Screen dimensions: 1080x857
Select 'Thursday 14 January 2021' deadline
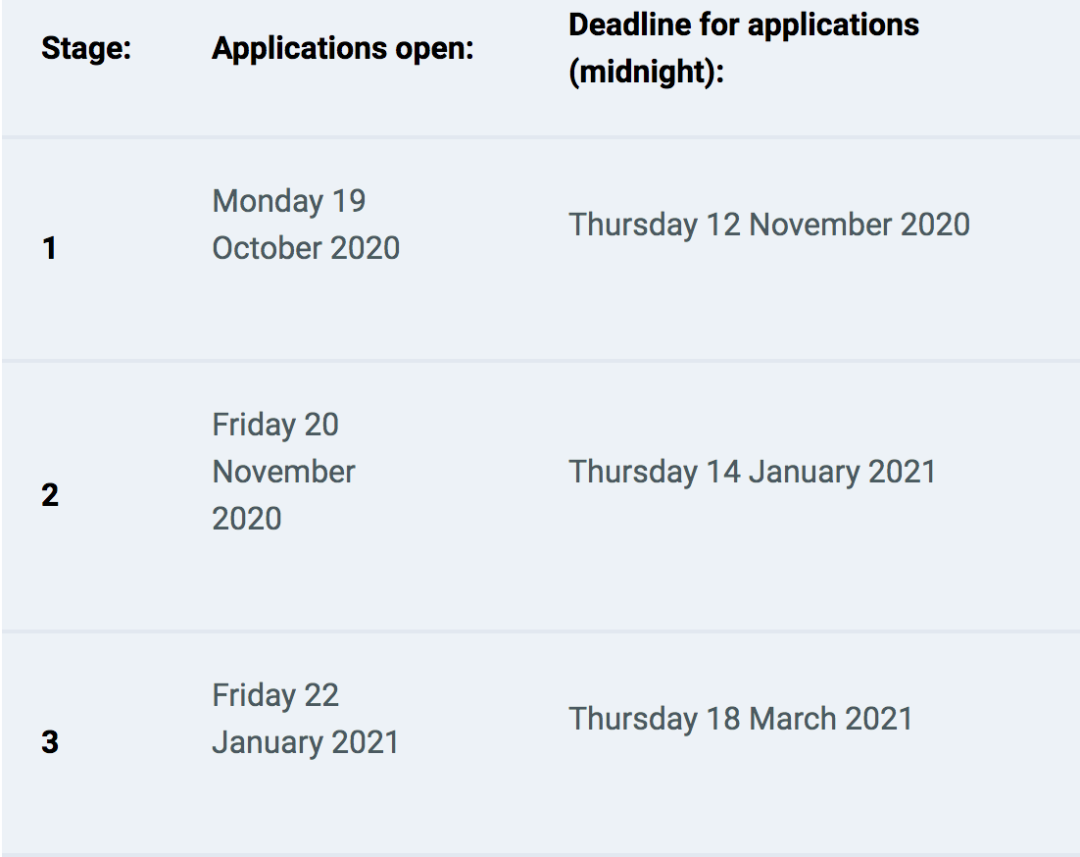pos(752,472)
